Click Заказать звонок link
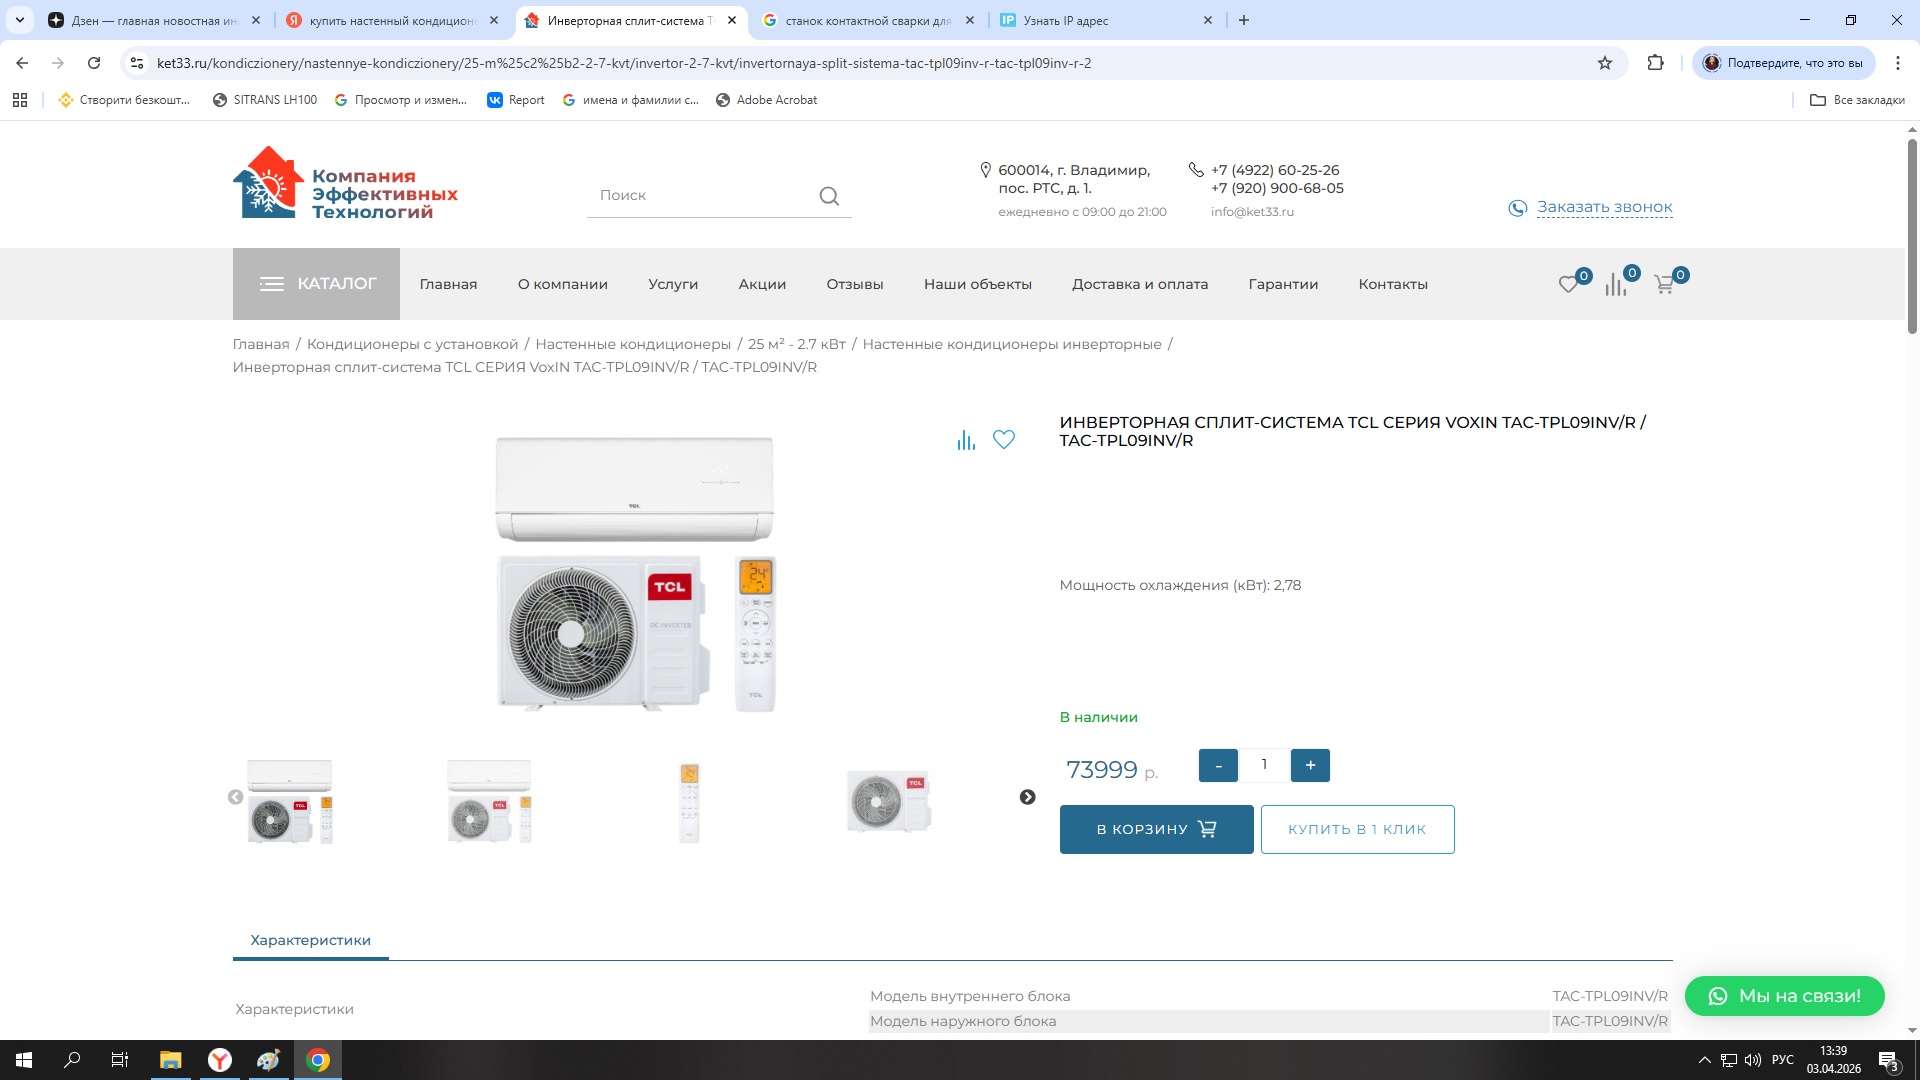This screenshot has width=1920, height=1080. click(1604, 207)
